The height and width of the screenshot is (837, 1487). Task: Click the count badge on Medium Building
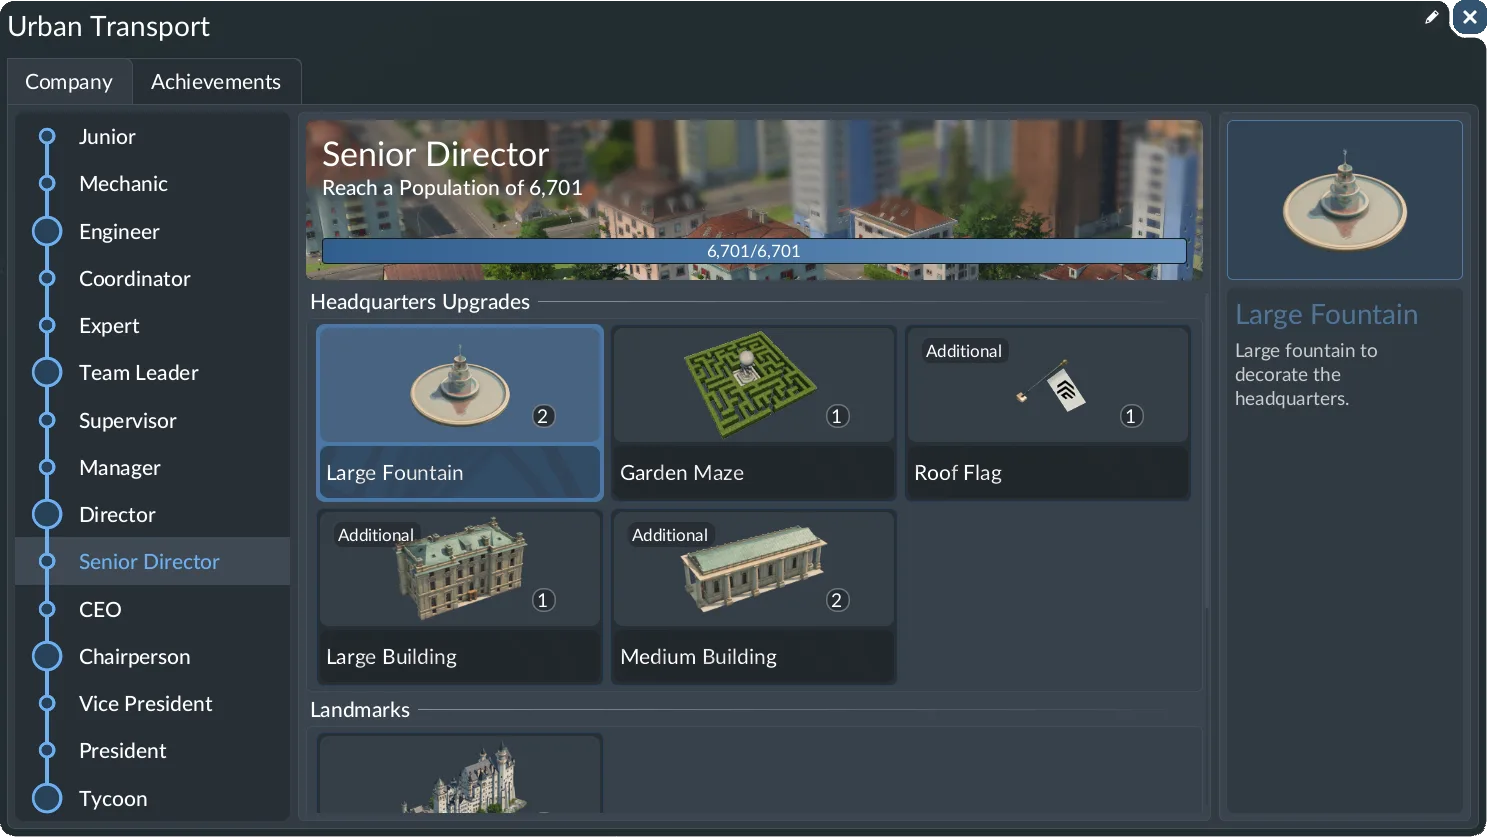tap(837, 600)
